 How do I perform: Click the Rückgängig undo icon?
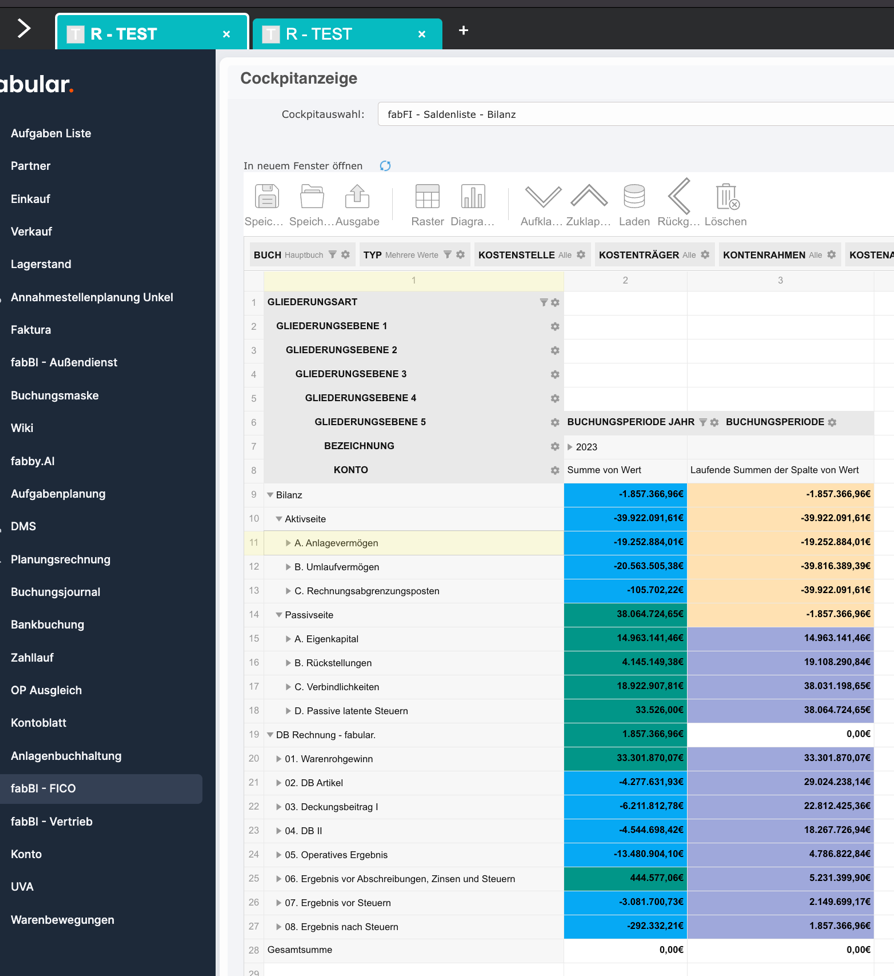click(679, 197)
